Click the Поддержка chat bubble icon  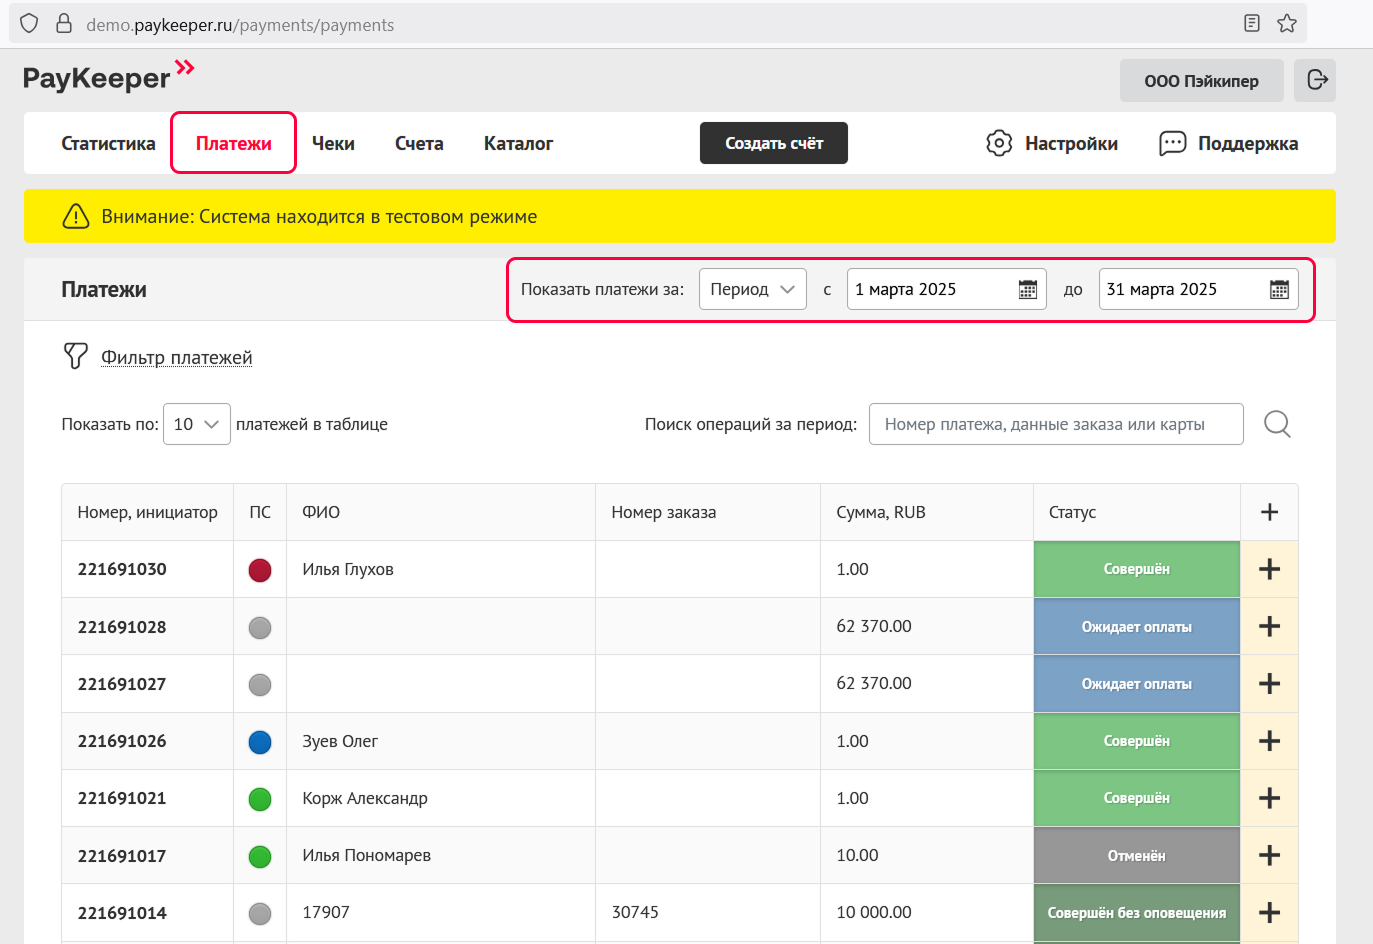(1172, 143)
